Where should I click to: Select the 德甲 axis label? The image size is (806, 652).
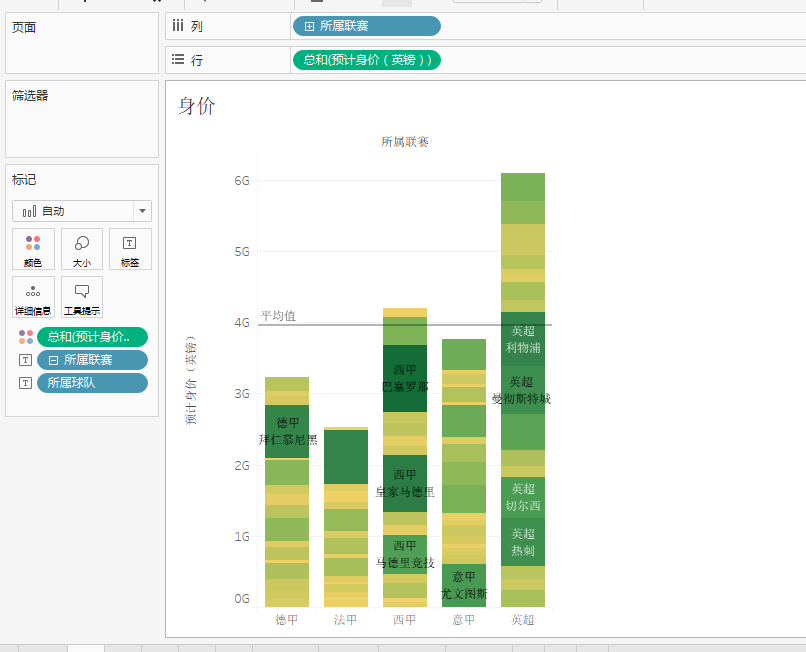[286, 620]
